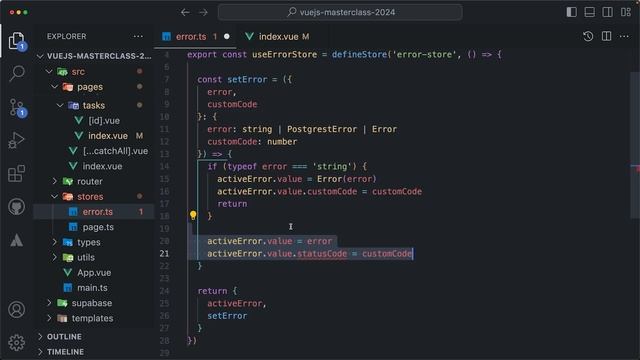Toggle the primary side bar layout icon
The width and height of the screenshot is (640, 360).
[571, 12]
